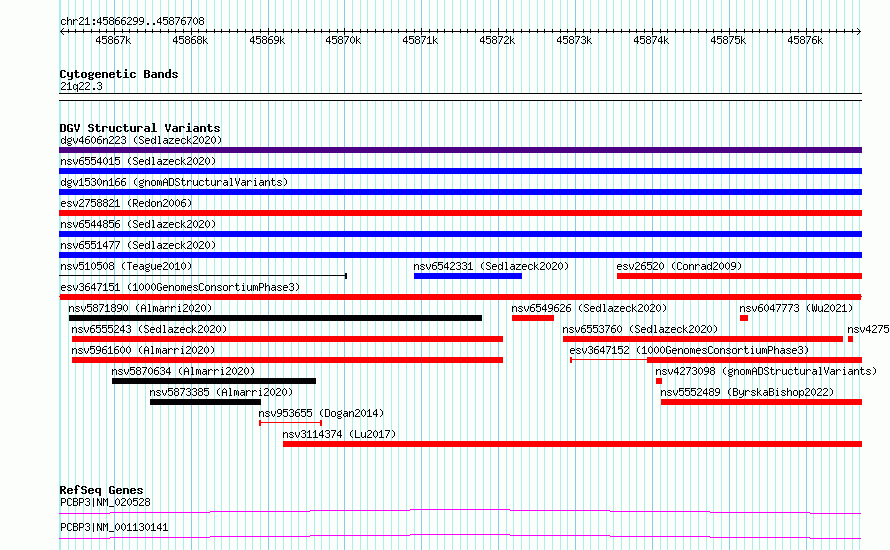Open esv3647151 (1000GenomesConsortiumPhase3) label

point(180,287)
